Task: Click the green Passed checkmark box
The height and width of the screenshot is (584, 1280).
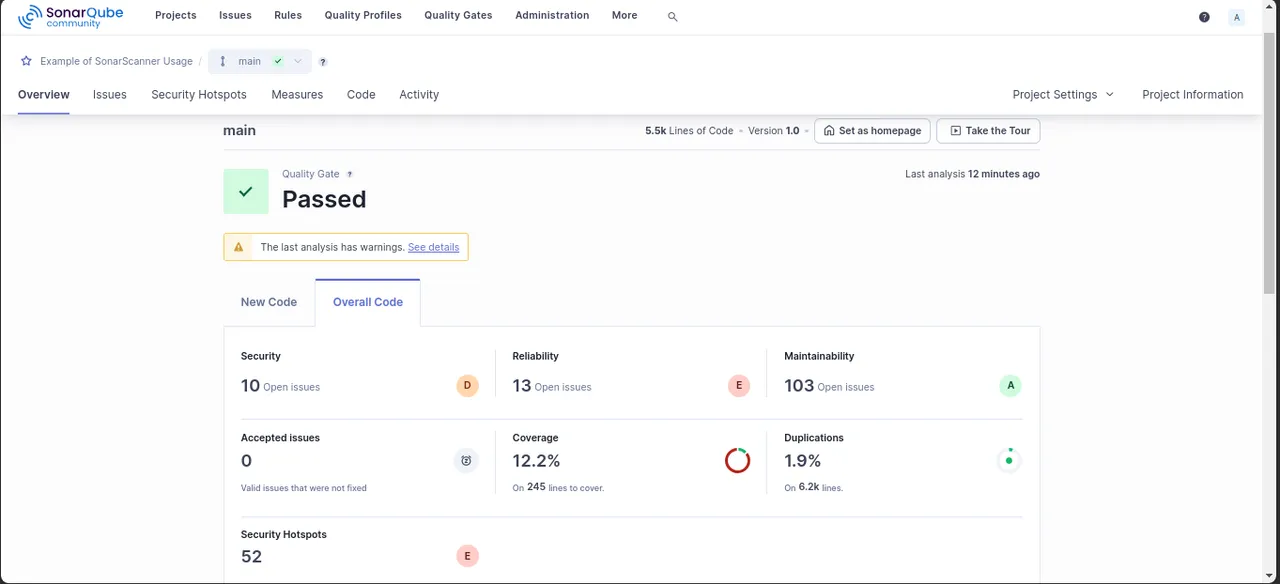Action: pos(246,191)
